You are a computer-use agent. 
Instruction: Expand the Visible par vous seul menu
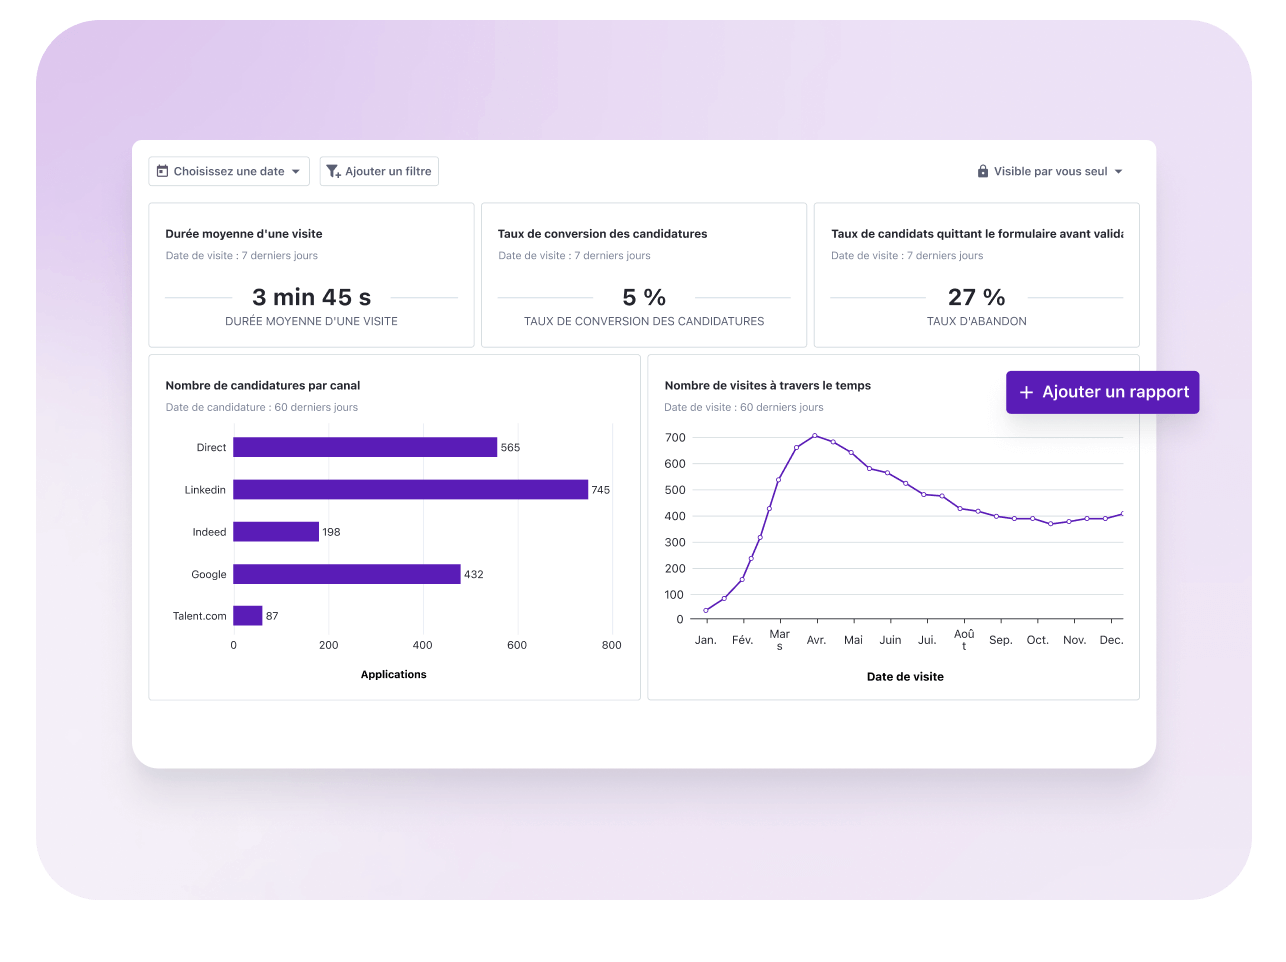click(x=1050, y=172)
